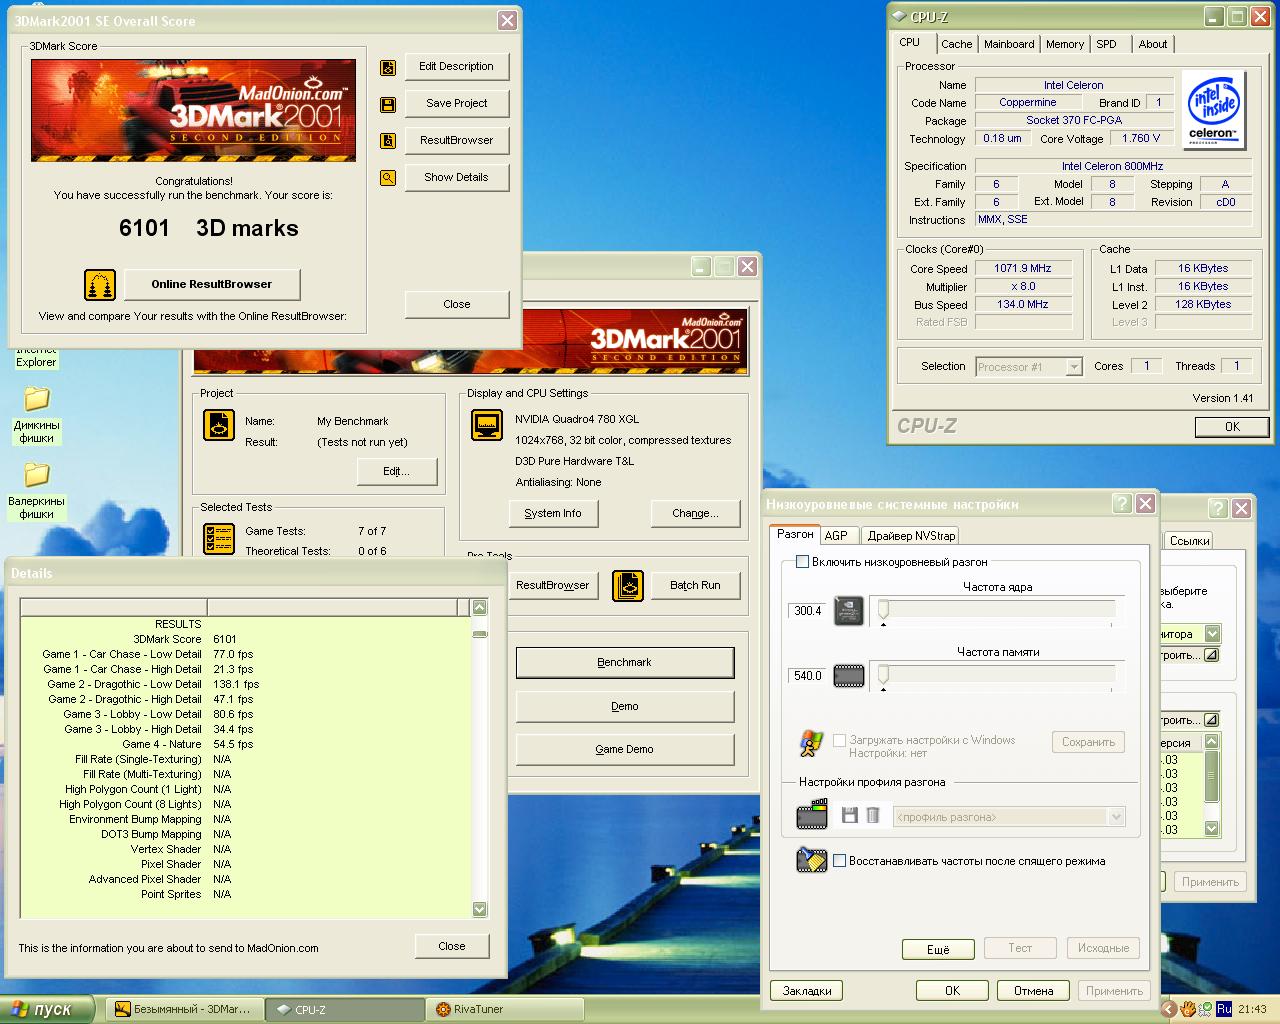Image resolution: width=1280 pixels, height=1024 pixels.
Task: Open the About tab in CPU-Z
Action: point(1152,44)
